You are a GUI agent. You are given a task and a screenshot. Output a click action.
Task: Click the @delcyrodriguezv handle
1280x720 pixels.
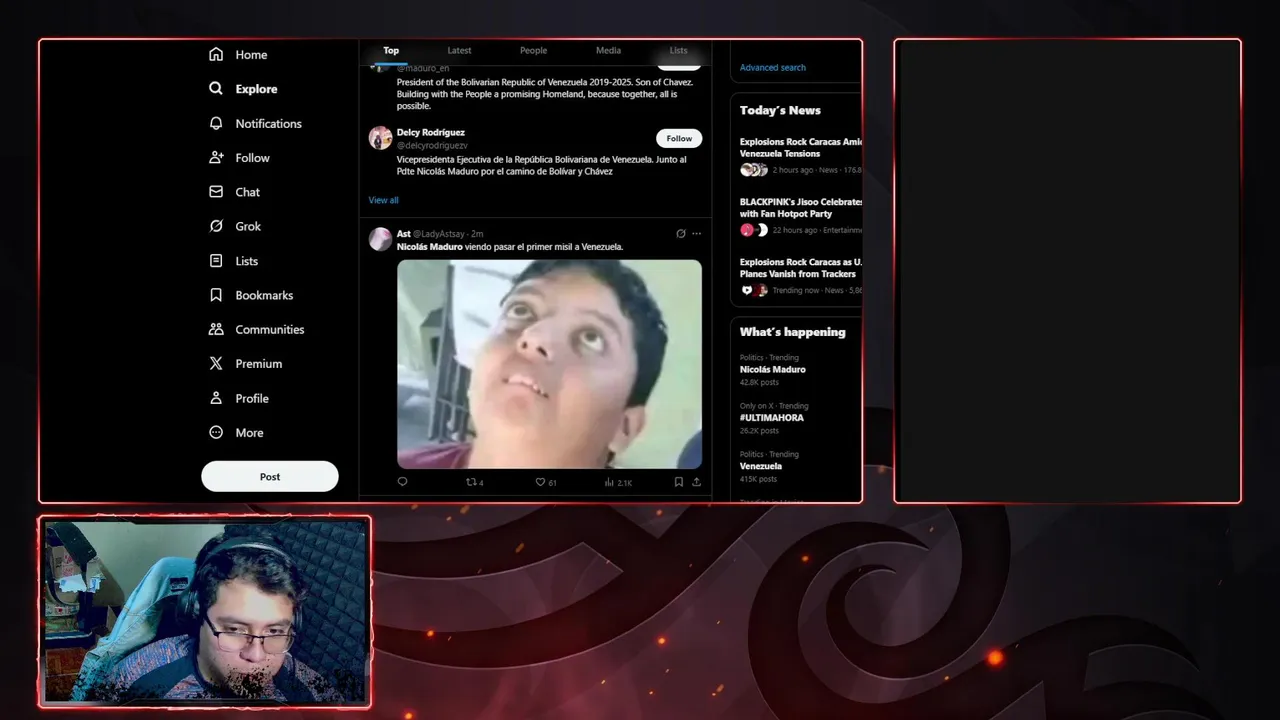[432, 146]
